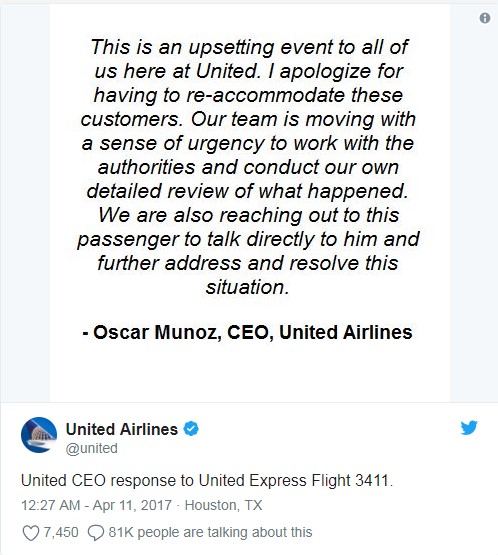Click the word "situation." ending the statement

(x=247, y=287)
